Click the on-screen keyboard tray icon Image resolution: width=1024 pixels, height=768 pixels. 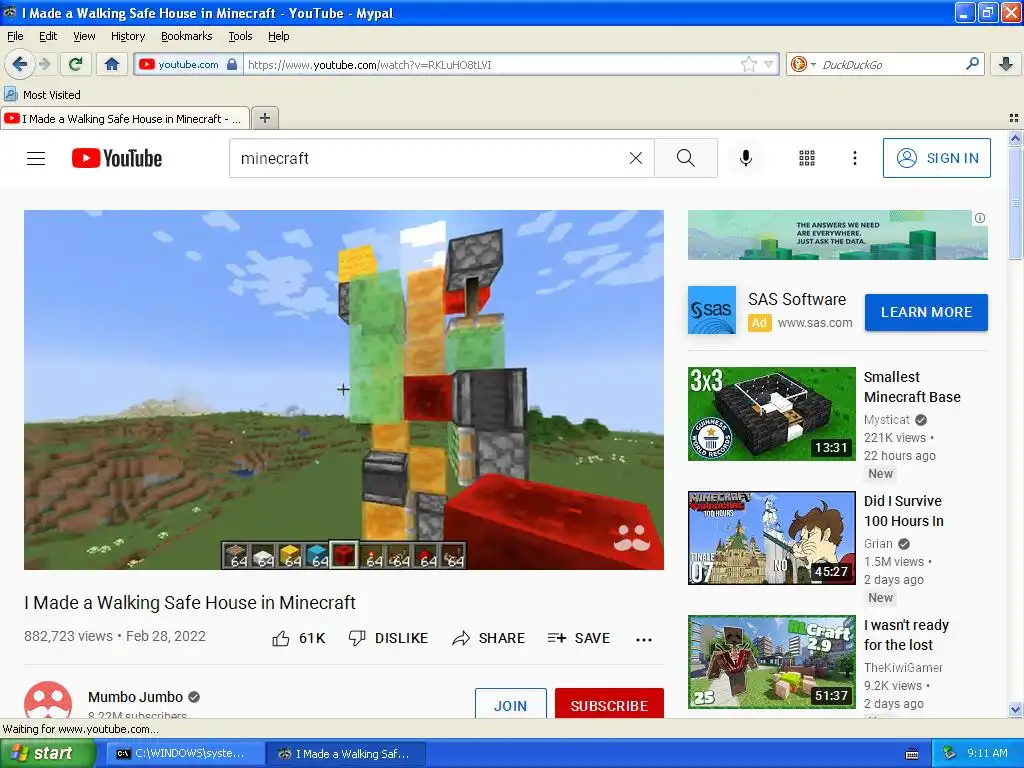click(912, 754)
